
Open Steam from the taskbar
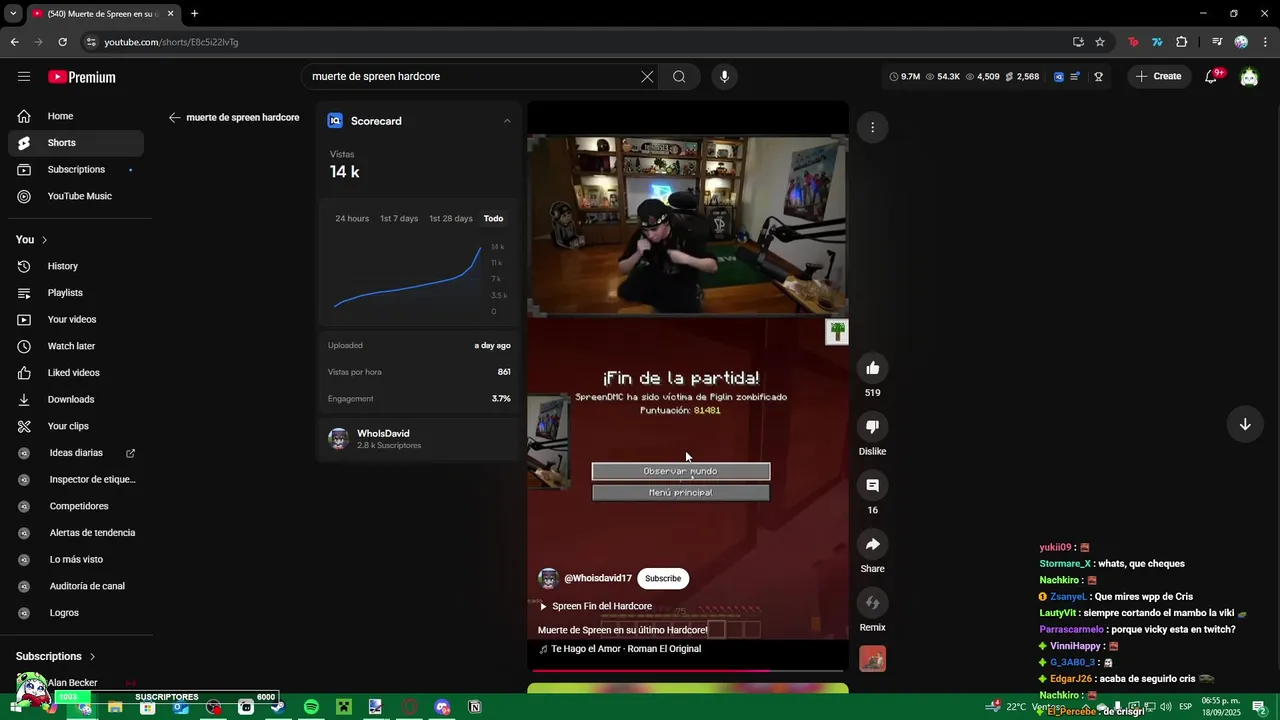click(x=278, y=707)
